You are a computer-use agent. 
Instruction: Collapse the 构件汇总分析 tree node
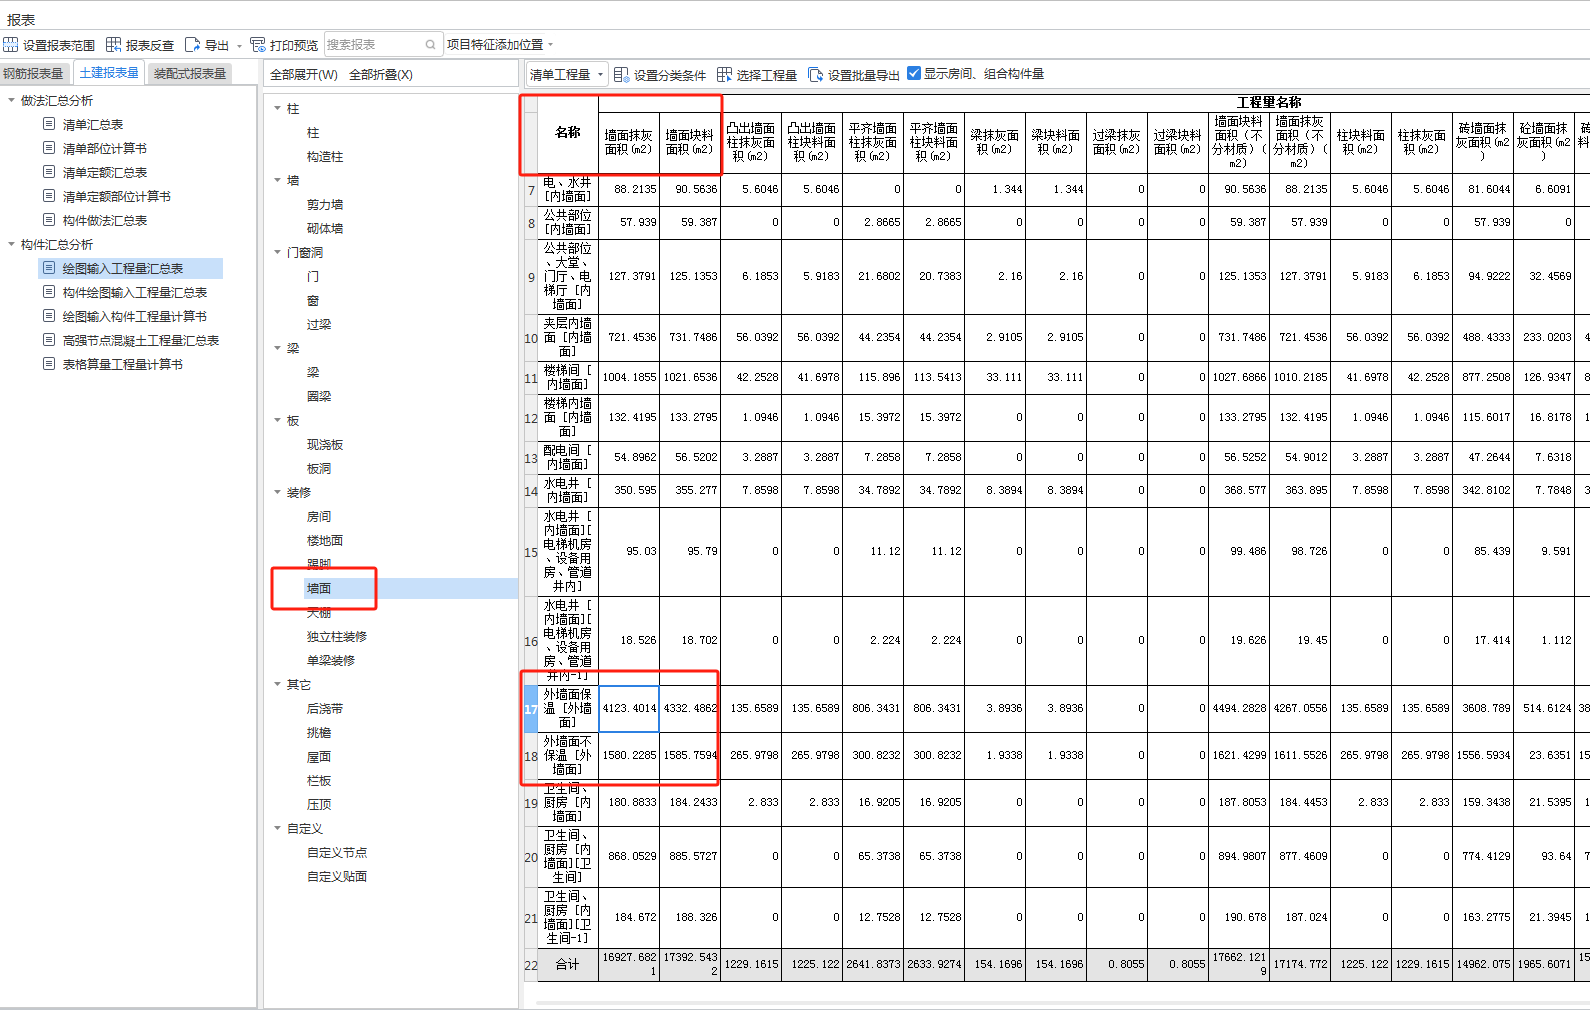pyautogui.click(x=11, y=244)
